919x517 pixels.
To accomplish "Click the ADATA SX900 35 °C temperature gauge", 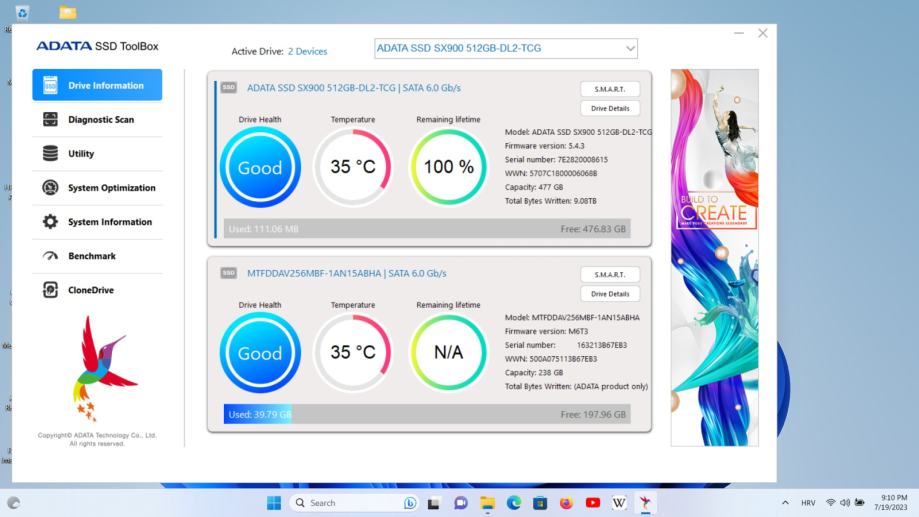I will pos(353,167).
